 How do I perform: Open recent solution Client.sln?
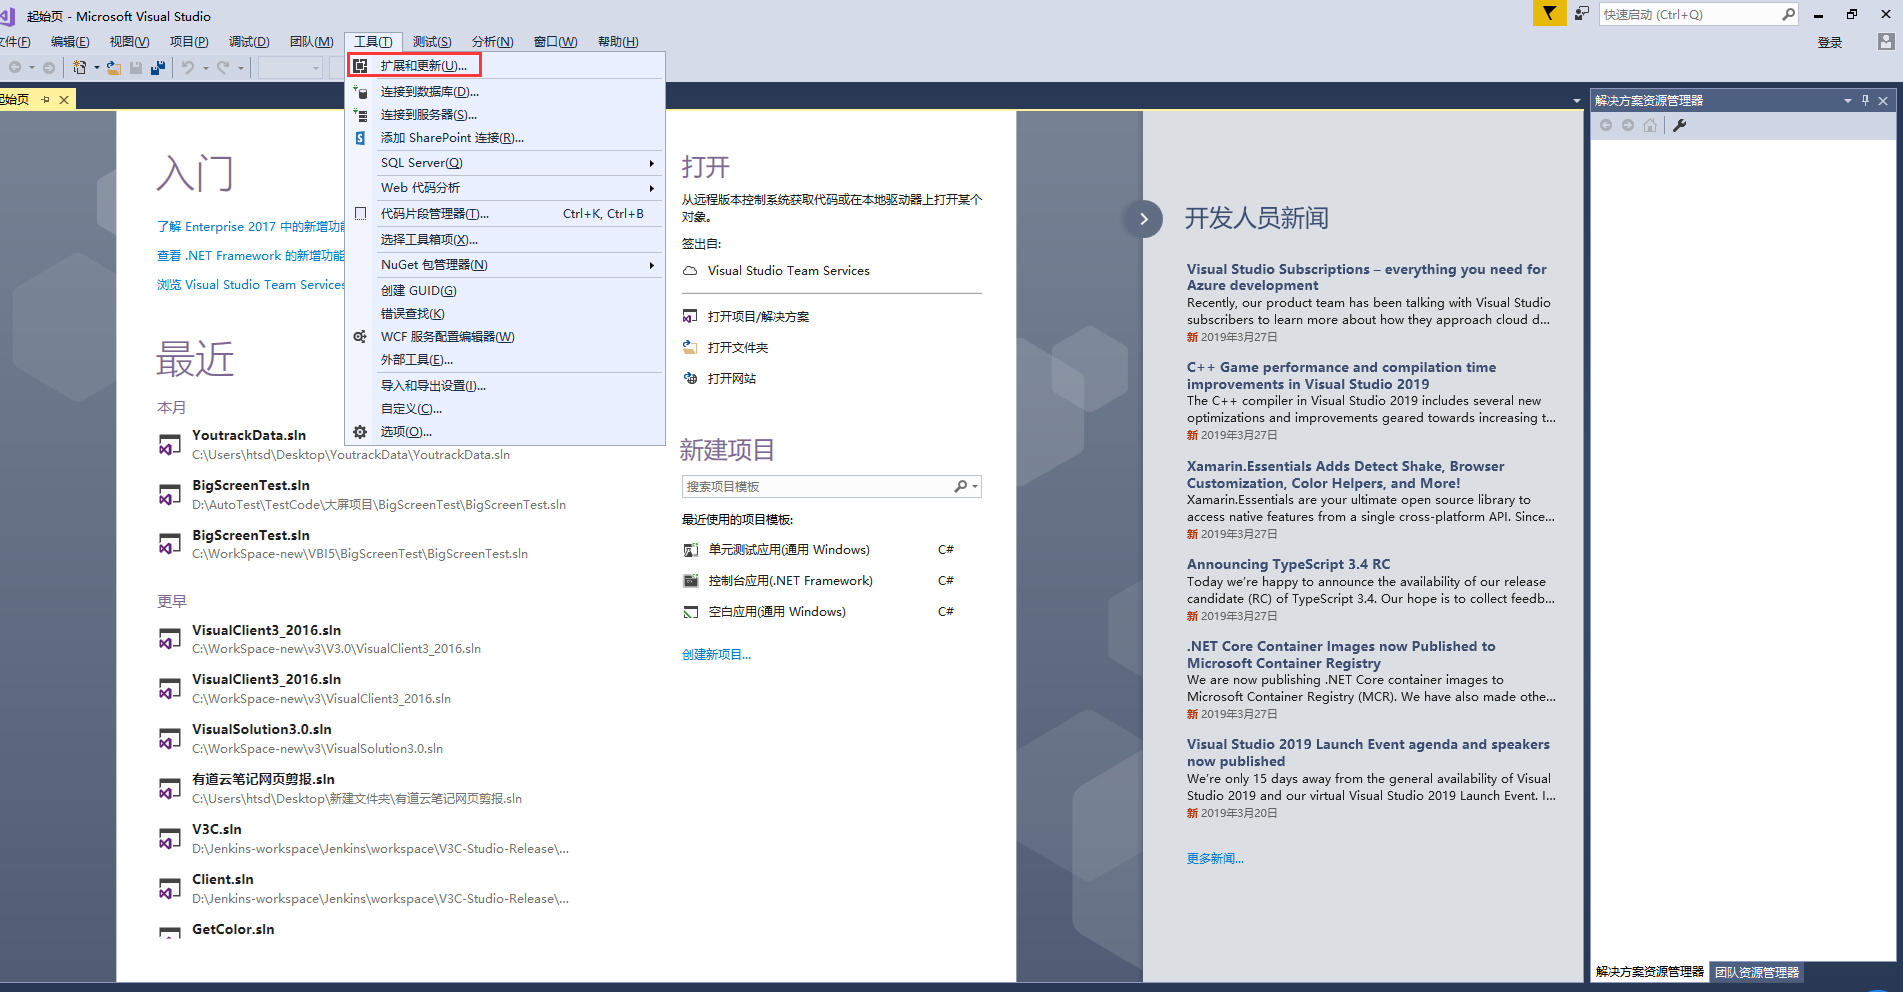click(223, 880)
